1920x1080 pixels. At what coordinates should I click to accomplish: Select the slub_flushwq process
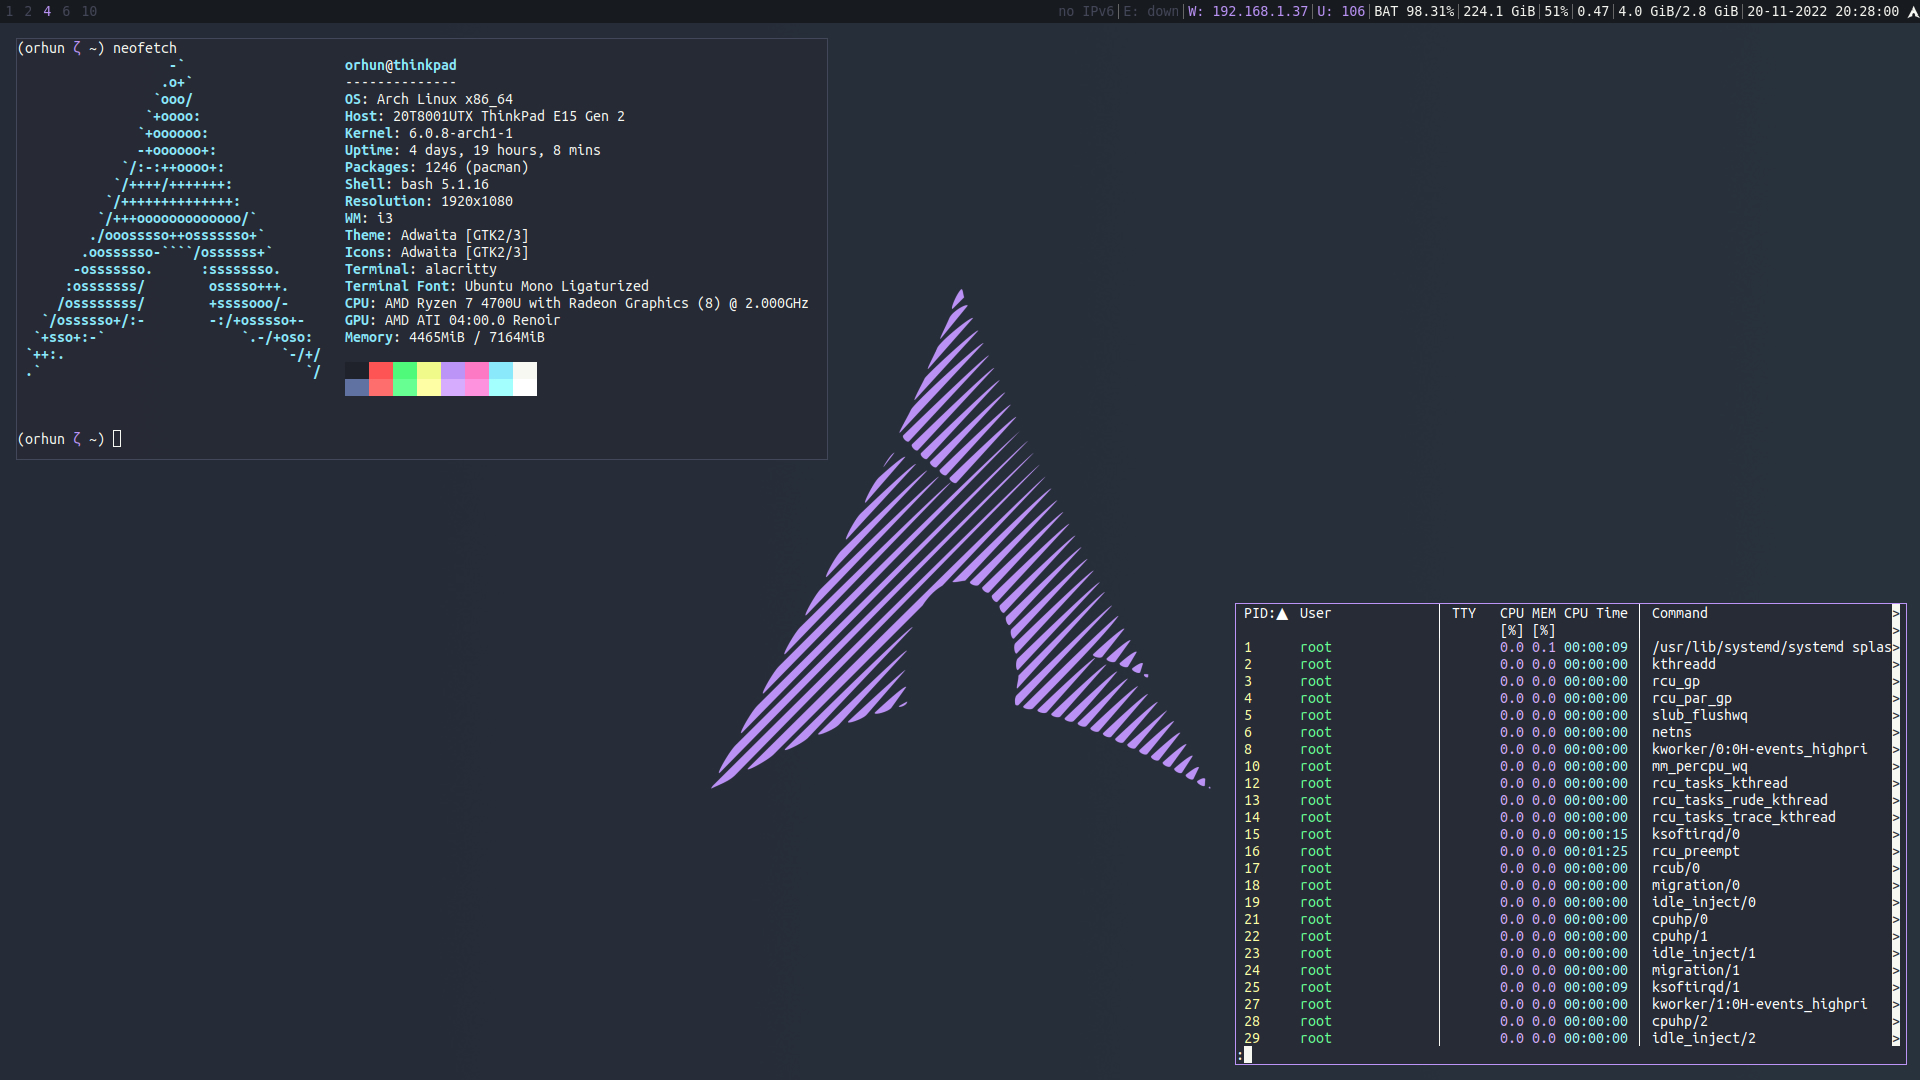(1566, 716)
